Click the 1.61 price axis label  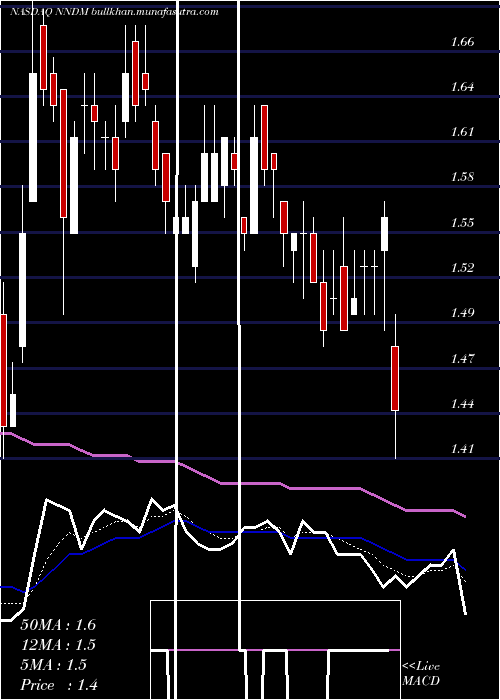point(462,132)
